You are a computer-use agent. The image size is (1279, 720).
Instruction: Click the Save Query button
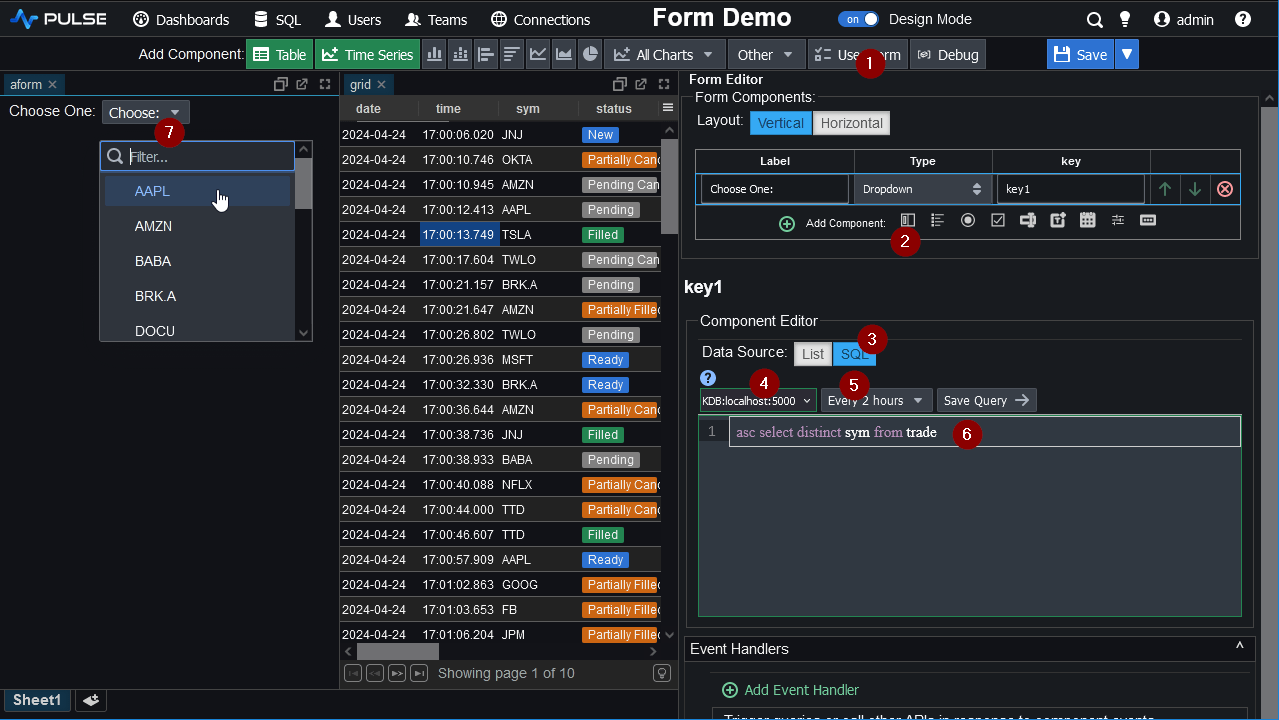click(986, 401)
